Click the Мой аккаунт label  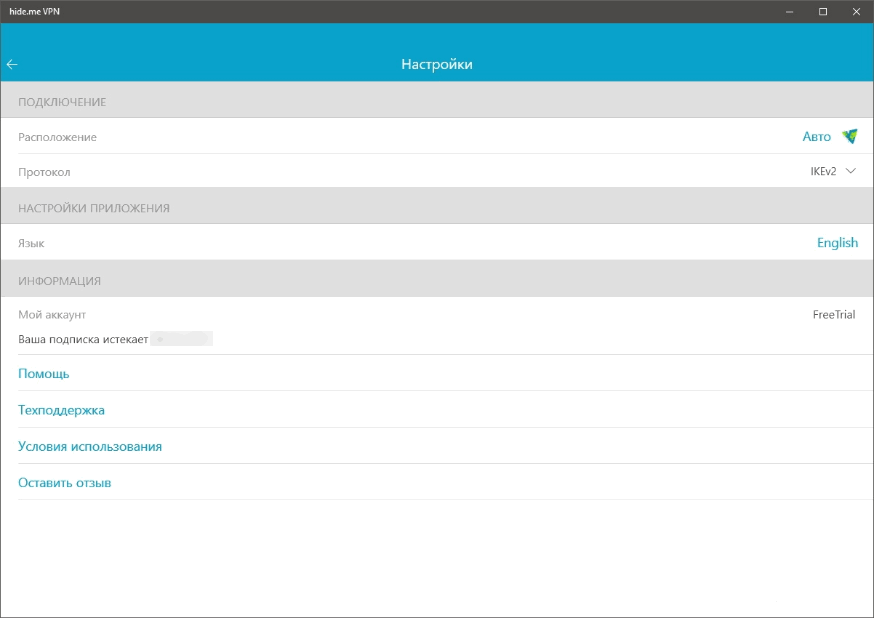point(52,315)
